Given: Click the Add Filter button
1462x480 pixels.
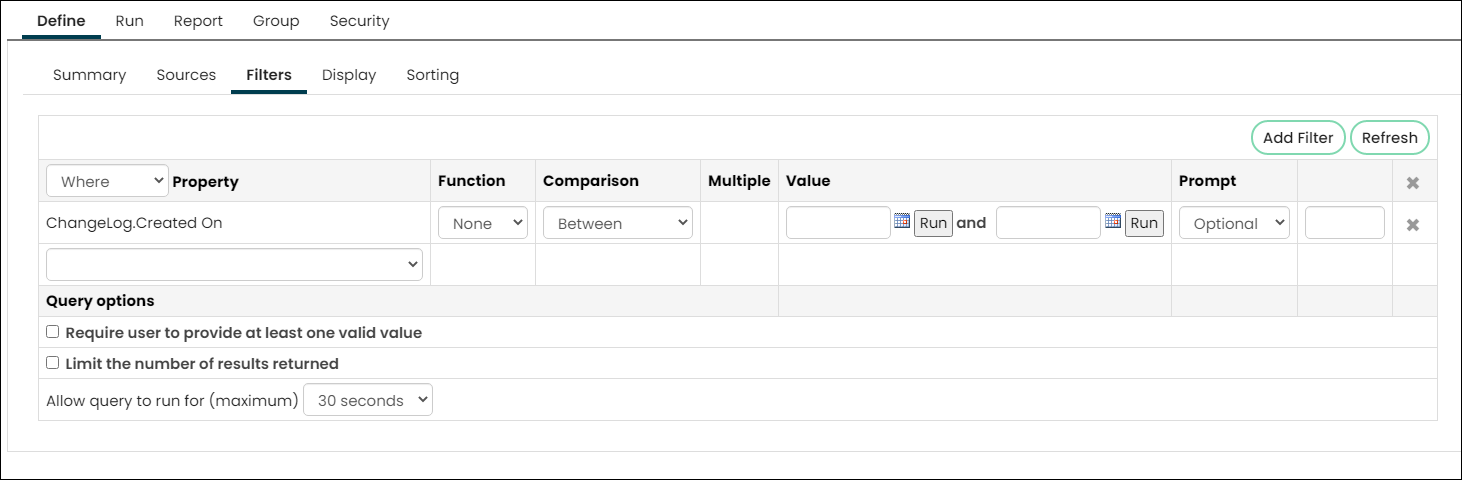Looking at the screenshot, I should pos(1298,138).
